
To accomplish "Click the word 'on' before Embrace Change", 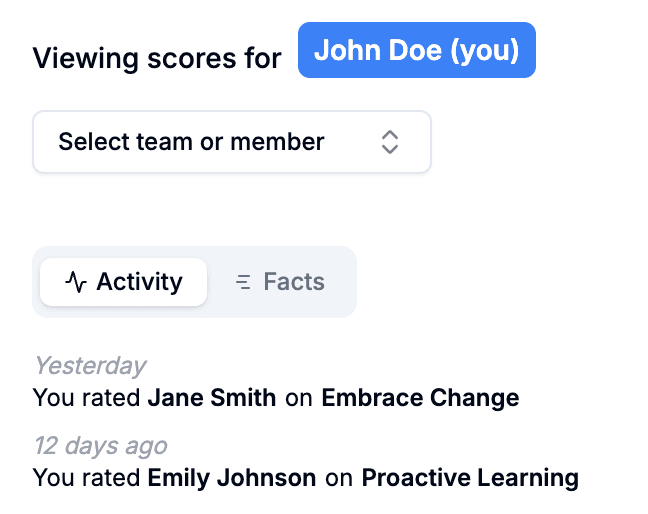I will click(x=298, y=398).
